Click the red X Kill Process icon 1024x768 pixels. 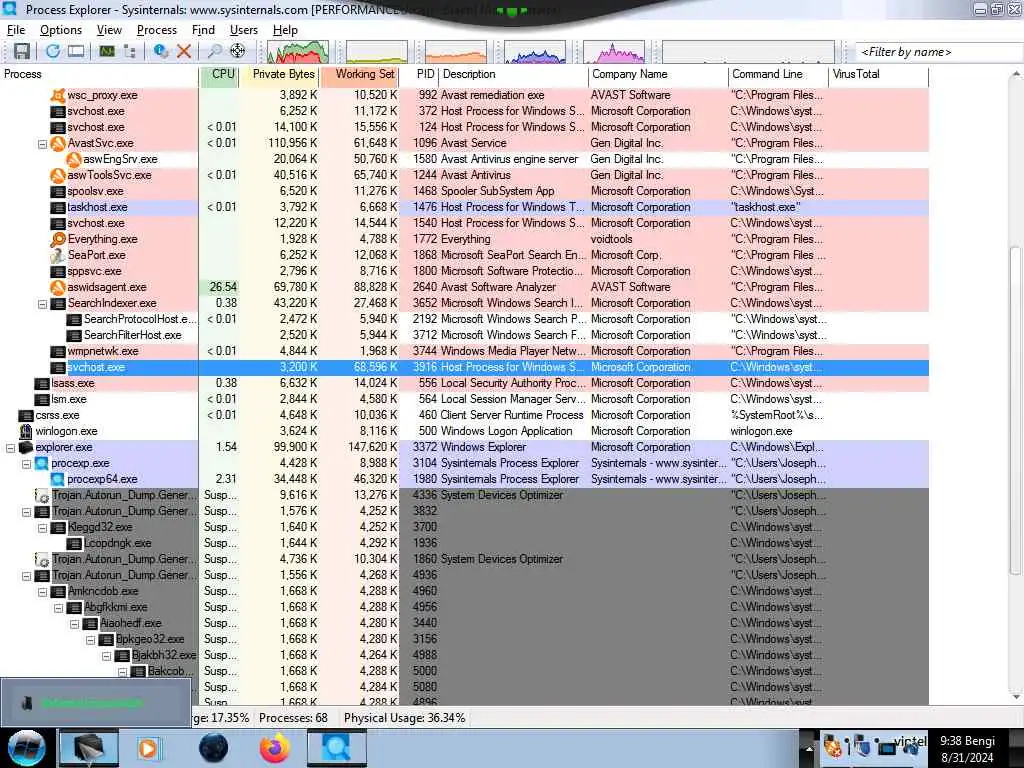click(x=184, y=52)
